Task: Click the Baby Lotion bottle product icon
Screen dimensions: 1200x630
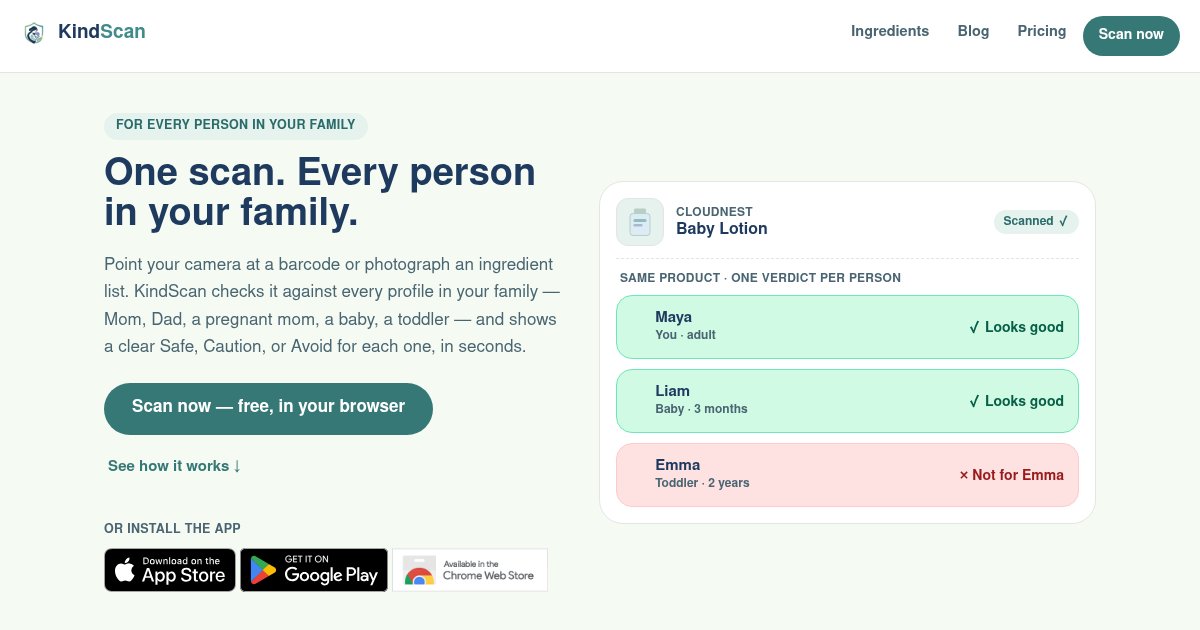Action: click(640, 222)
